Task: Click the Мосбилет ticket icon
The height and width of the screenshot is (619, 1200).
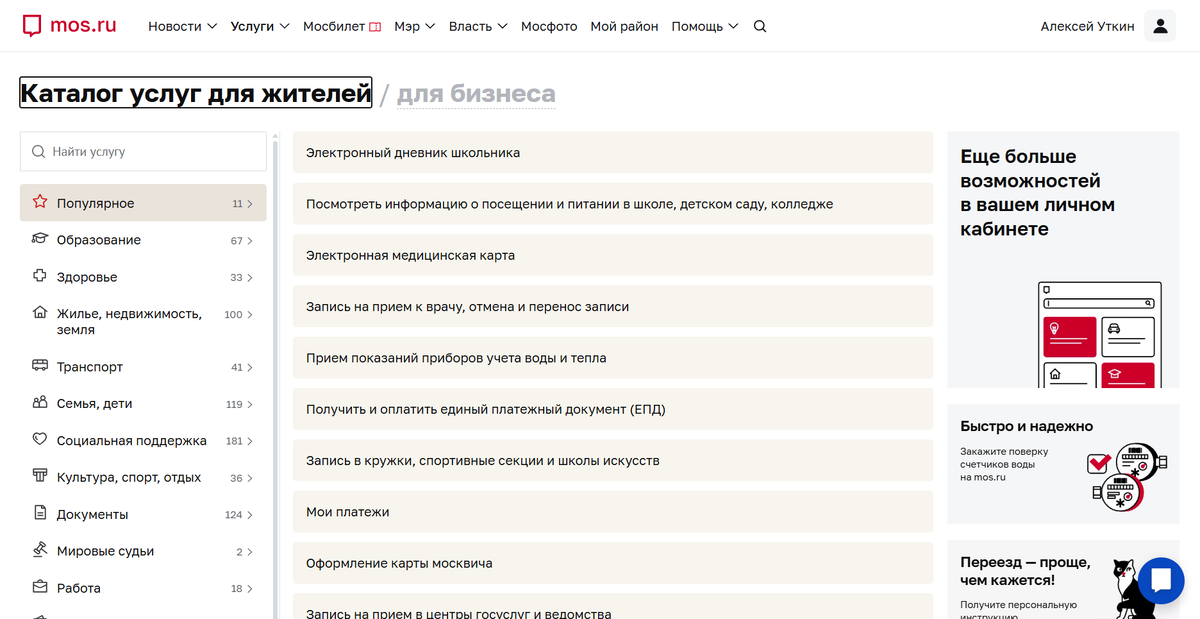Action: tap(375, 27)
